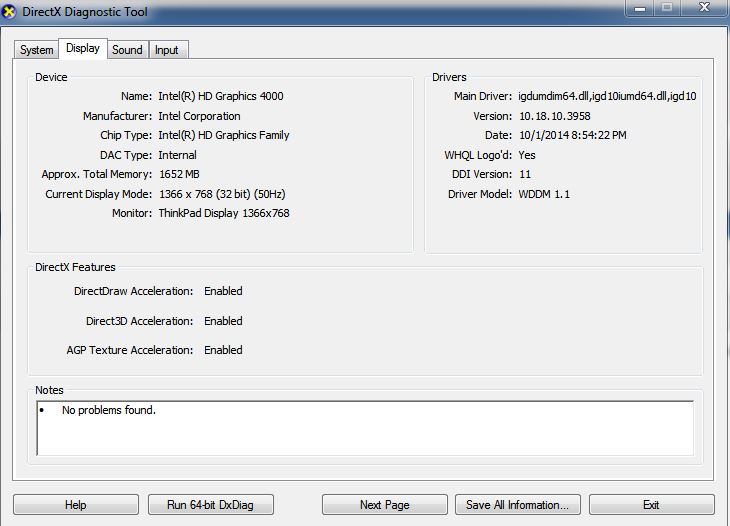
Task: Click inside the Notes text box
Action: [x=365, y=428]
